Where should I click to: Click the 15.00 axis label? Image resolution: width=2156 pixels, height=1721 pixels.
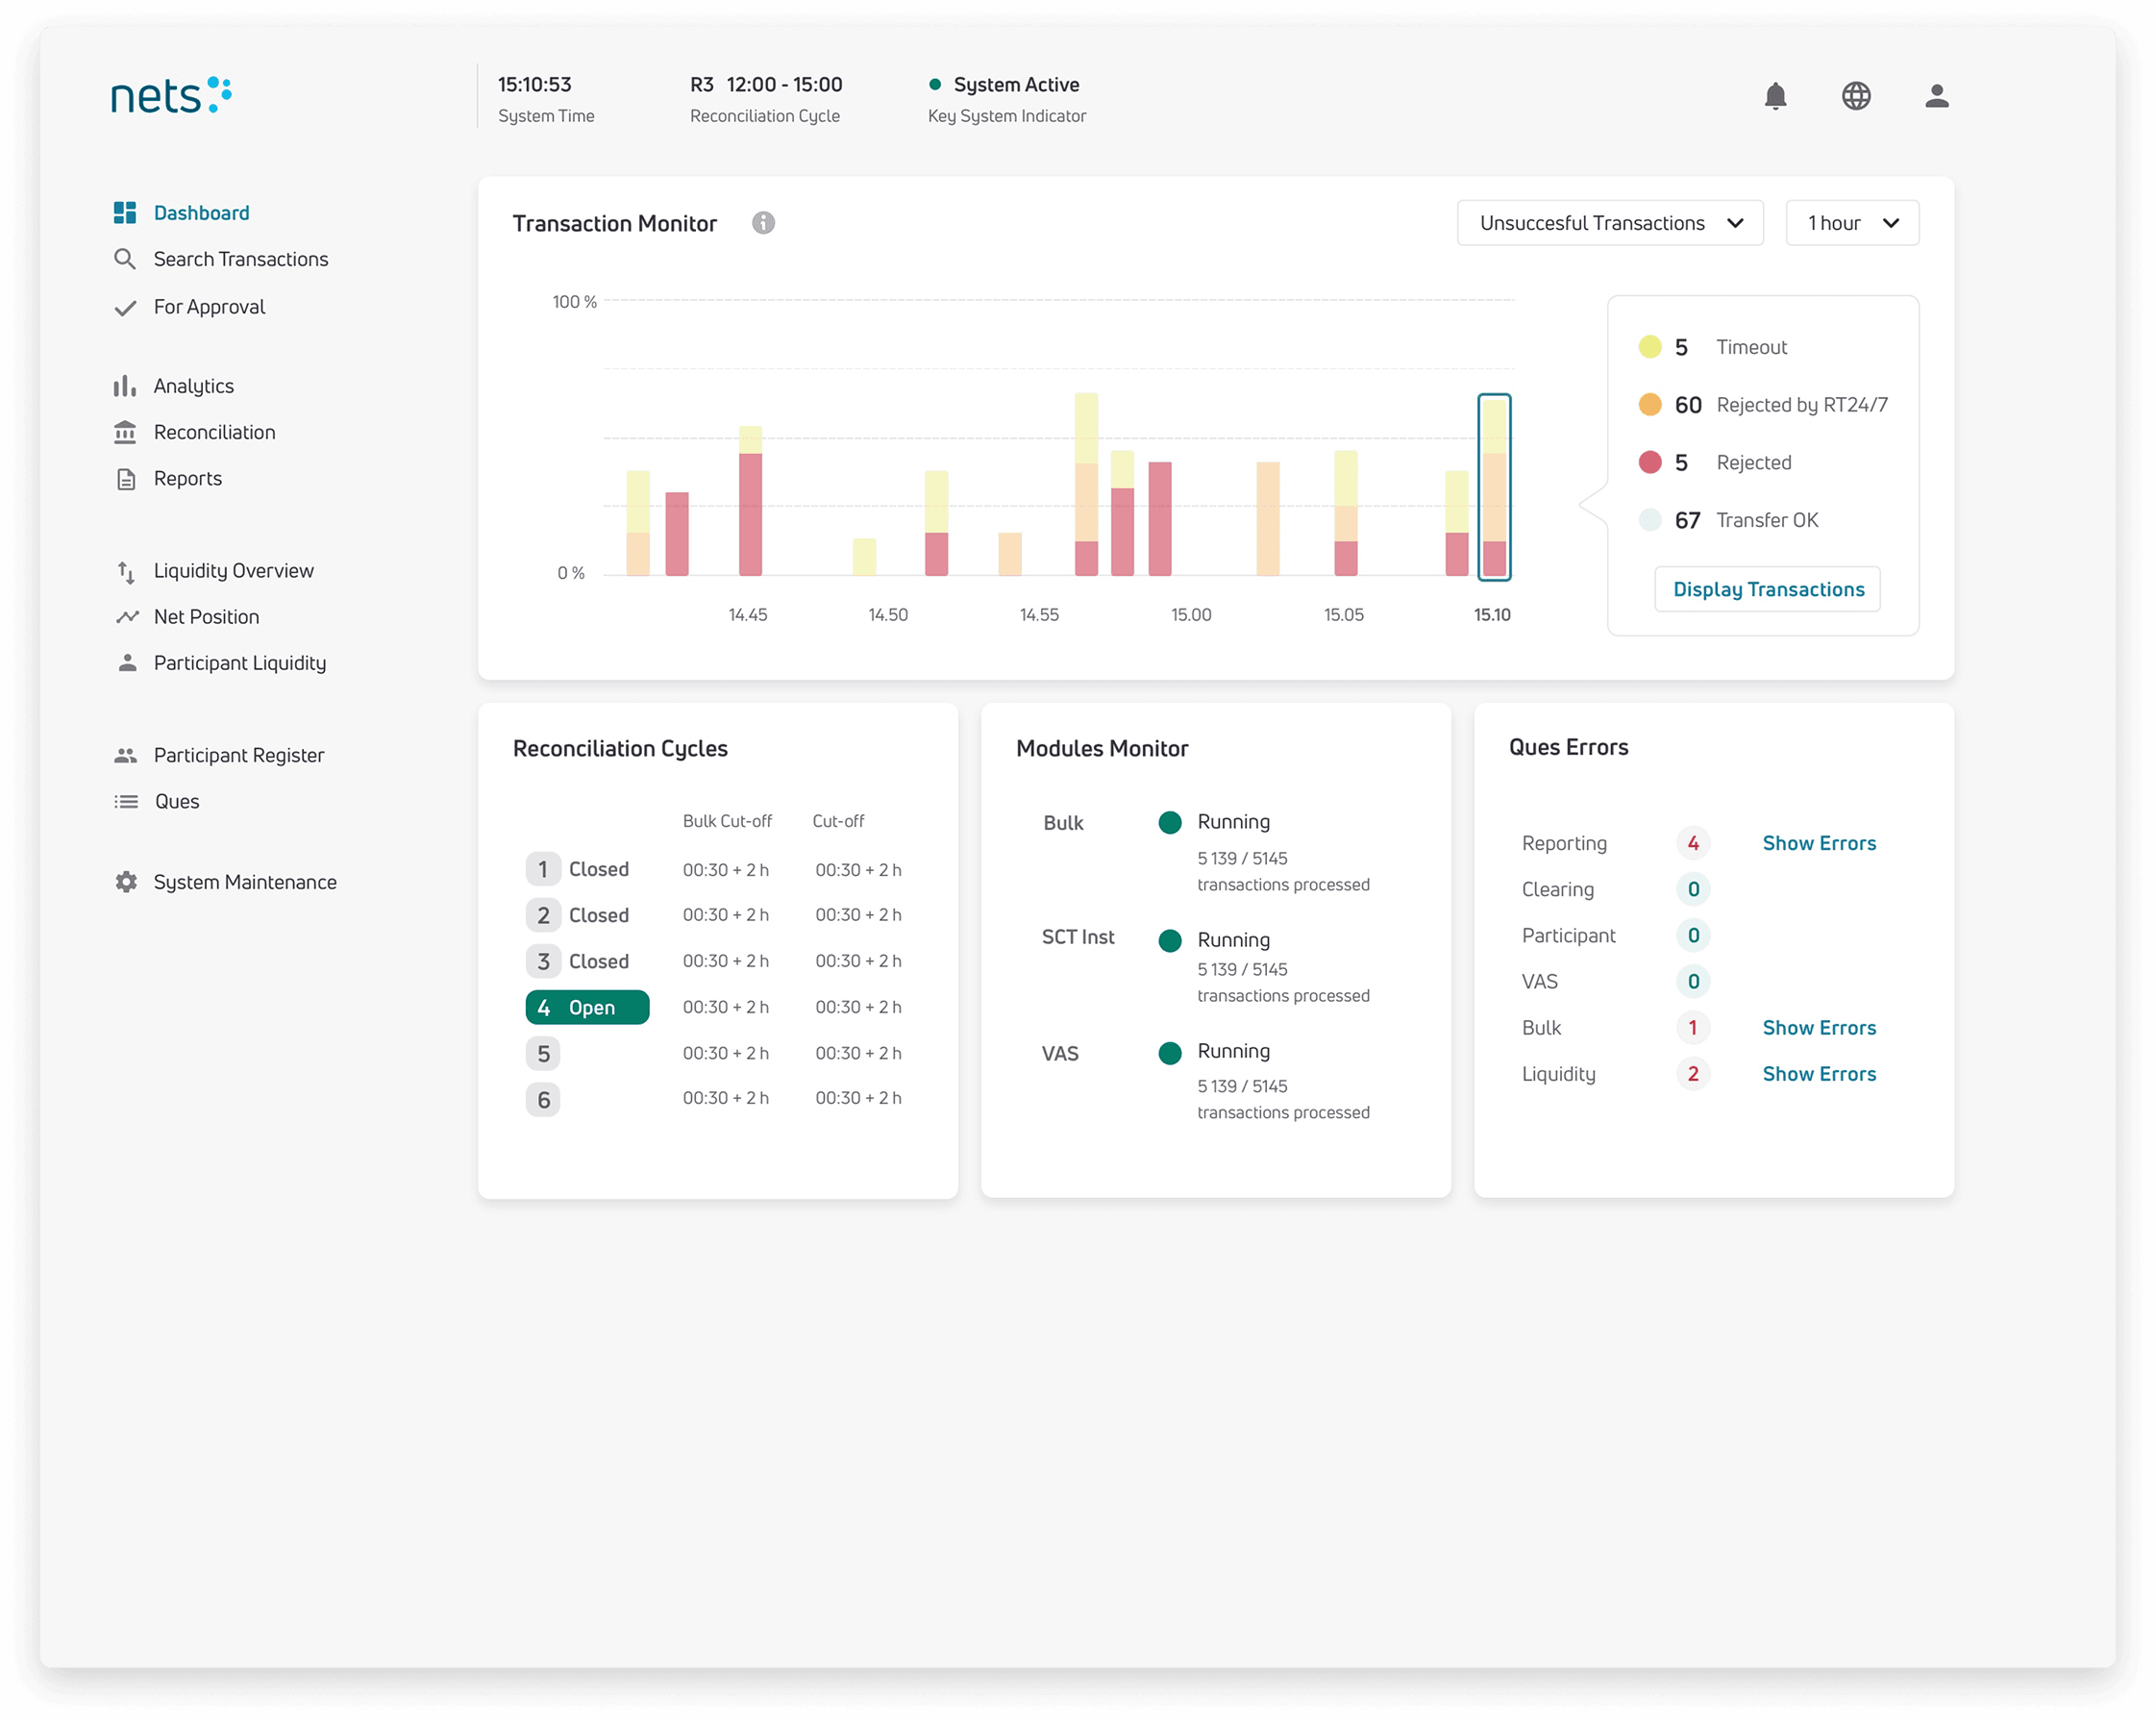(1191, 615)
